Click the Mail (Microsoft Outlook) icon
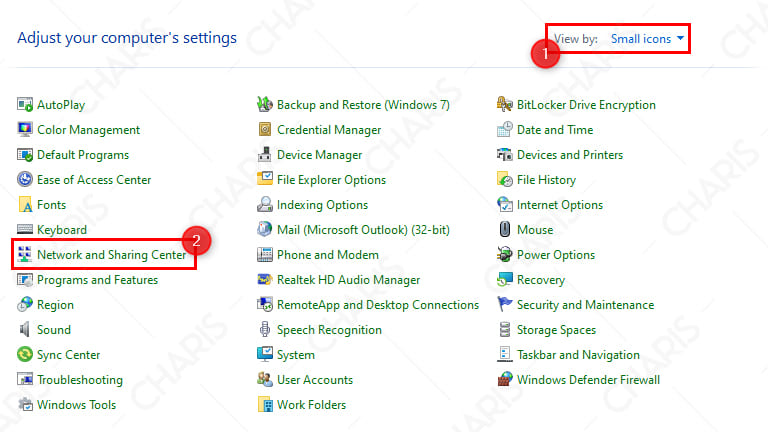The height and width of the screenshot is (432, 768). (x=265, y=229)
